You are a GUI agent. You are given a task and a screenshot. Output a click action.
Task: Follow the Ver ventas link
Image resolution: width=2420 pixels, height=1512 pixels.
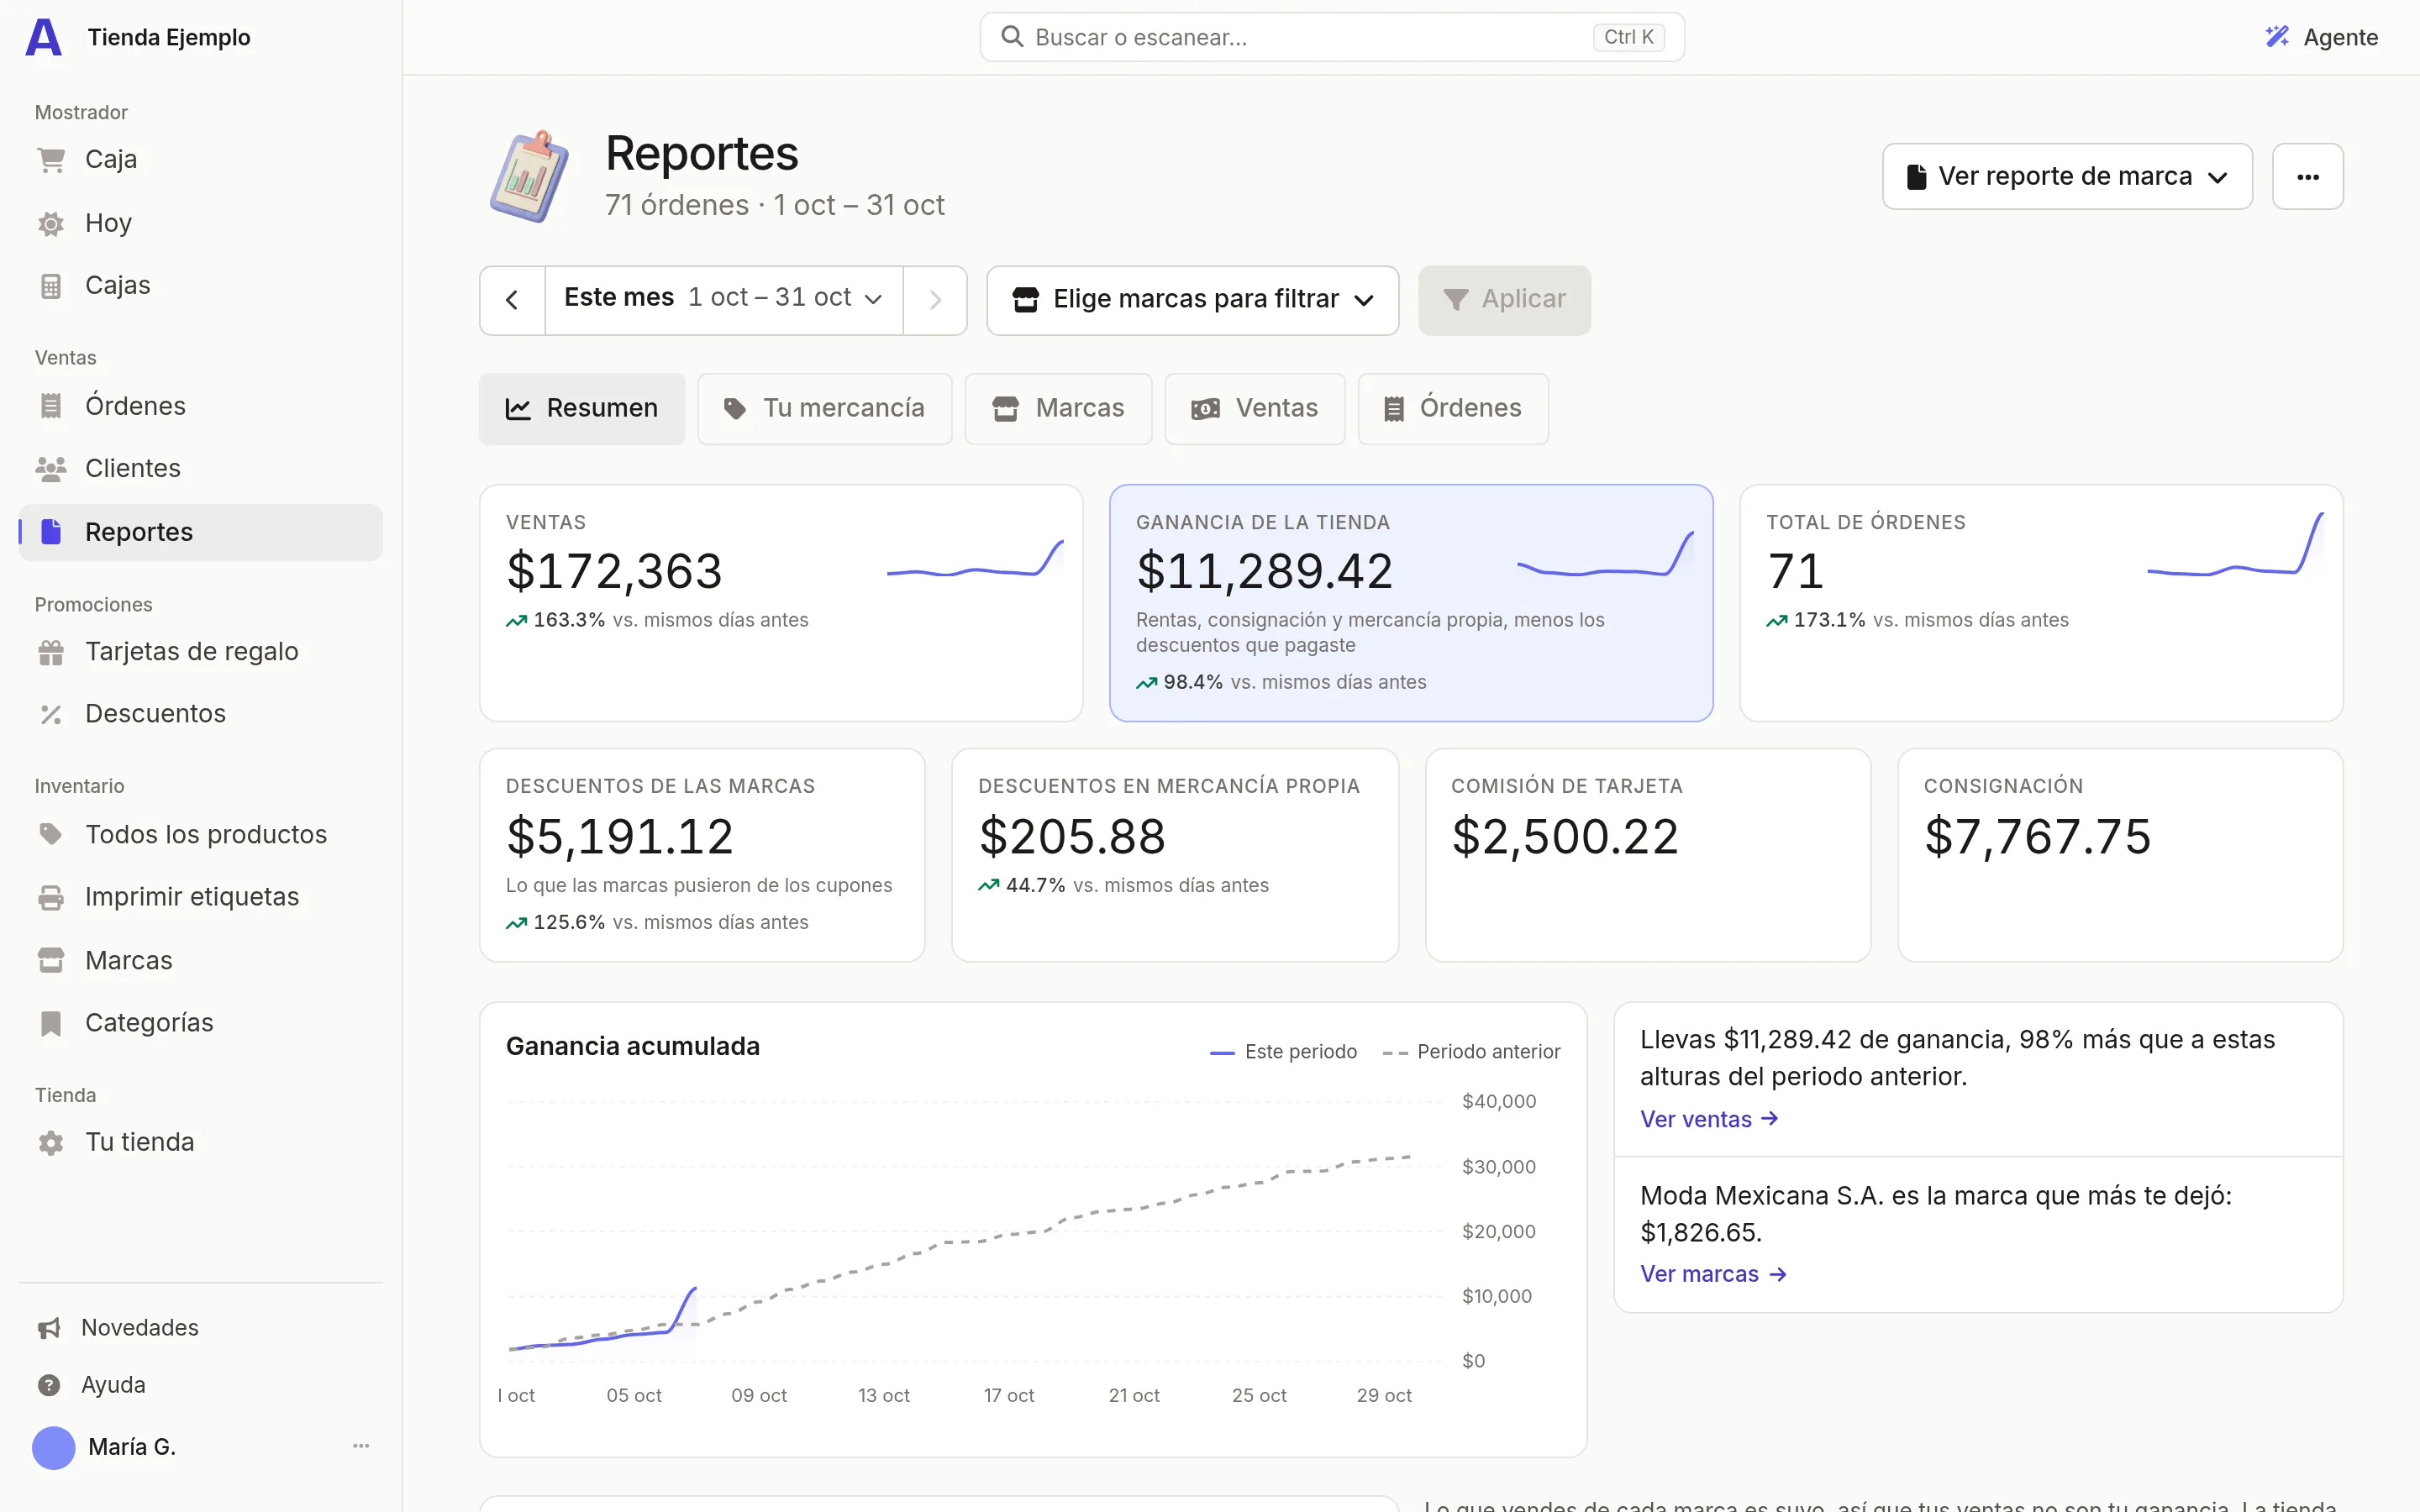click(x=1709, y=1119)
